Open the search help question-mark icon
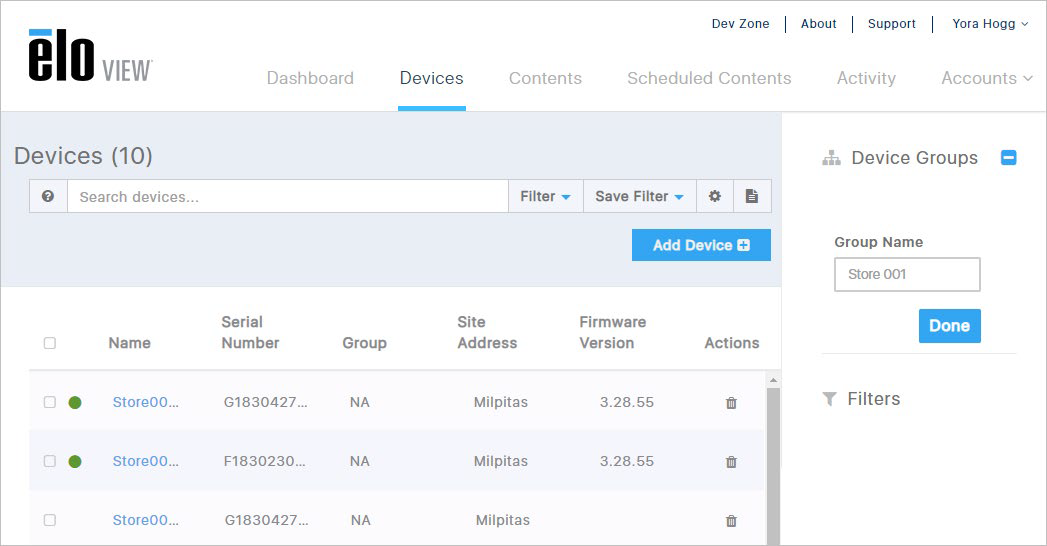 click(47, 196)
